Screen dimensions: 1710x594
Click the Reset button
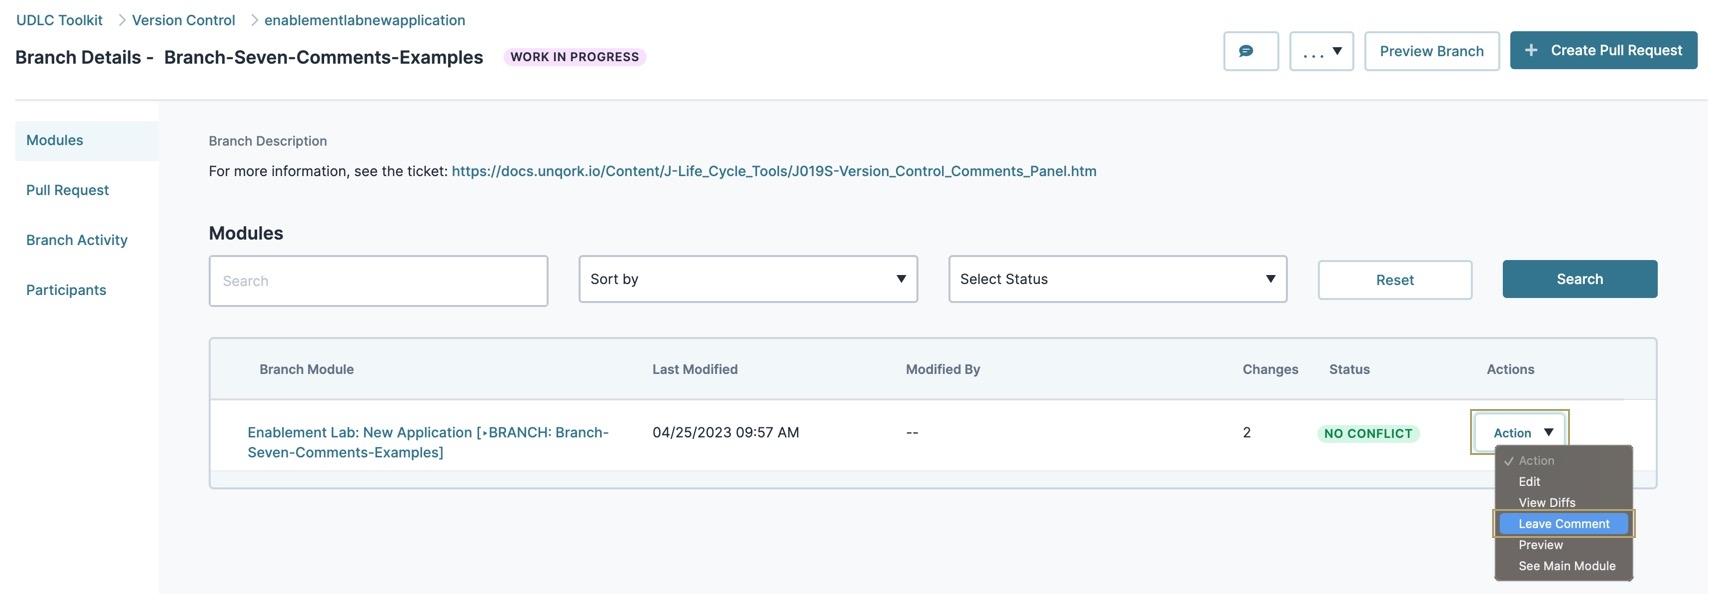[1394, 280]
